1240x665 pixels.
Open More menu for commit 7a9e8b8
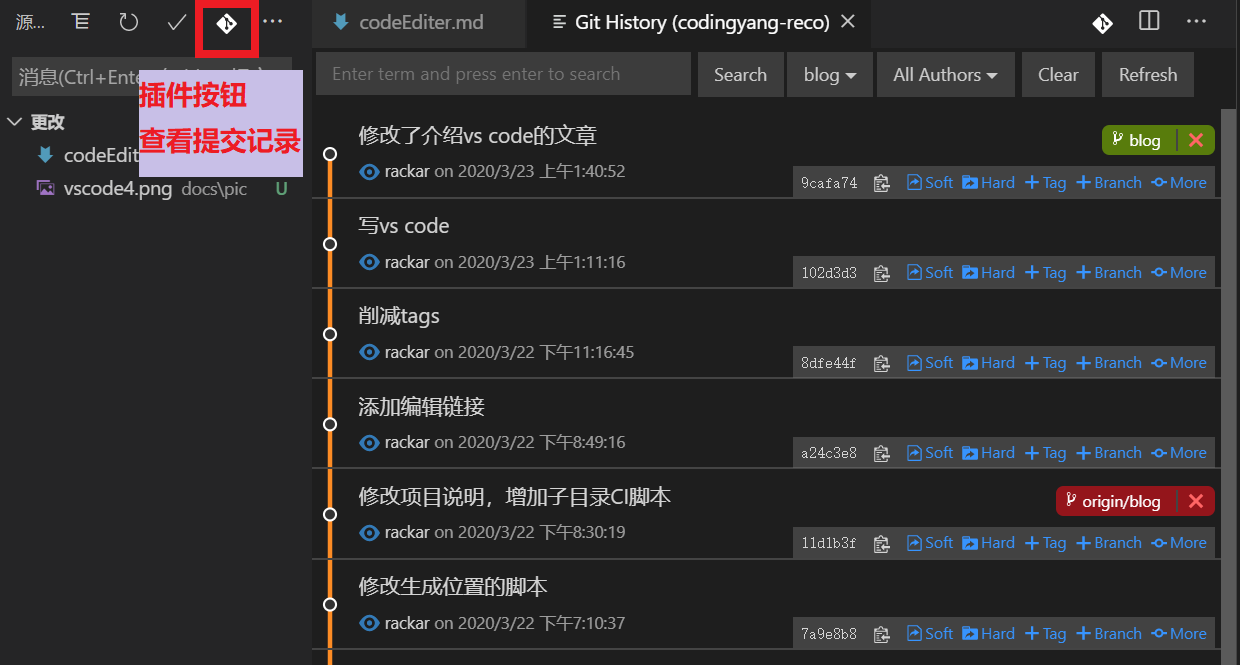1179,634
